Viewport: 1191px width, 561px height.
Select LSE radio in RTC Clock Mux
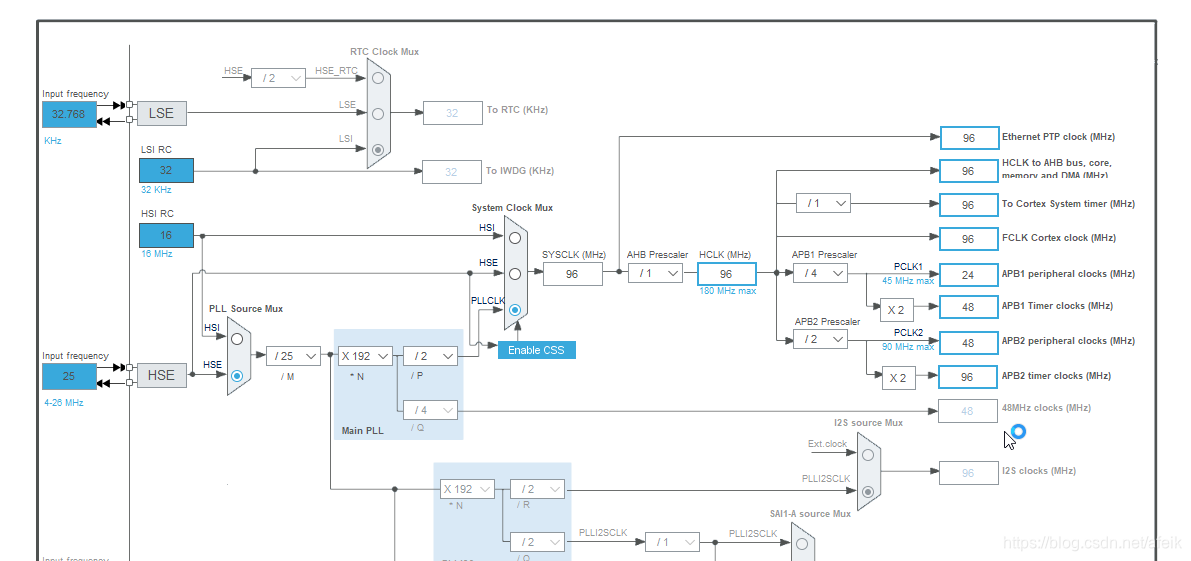[x=378, y=113]
